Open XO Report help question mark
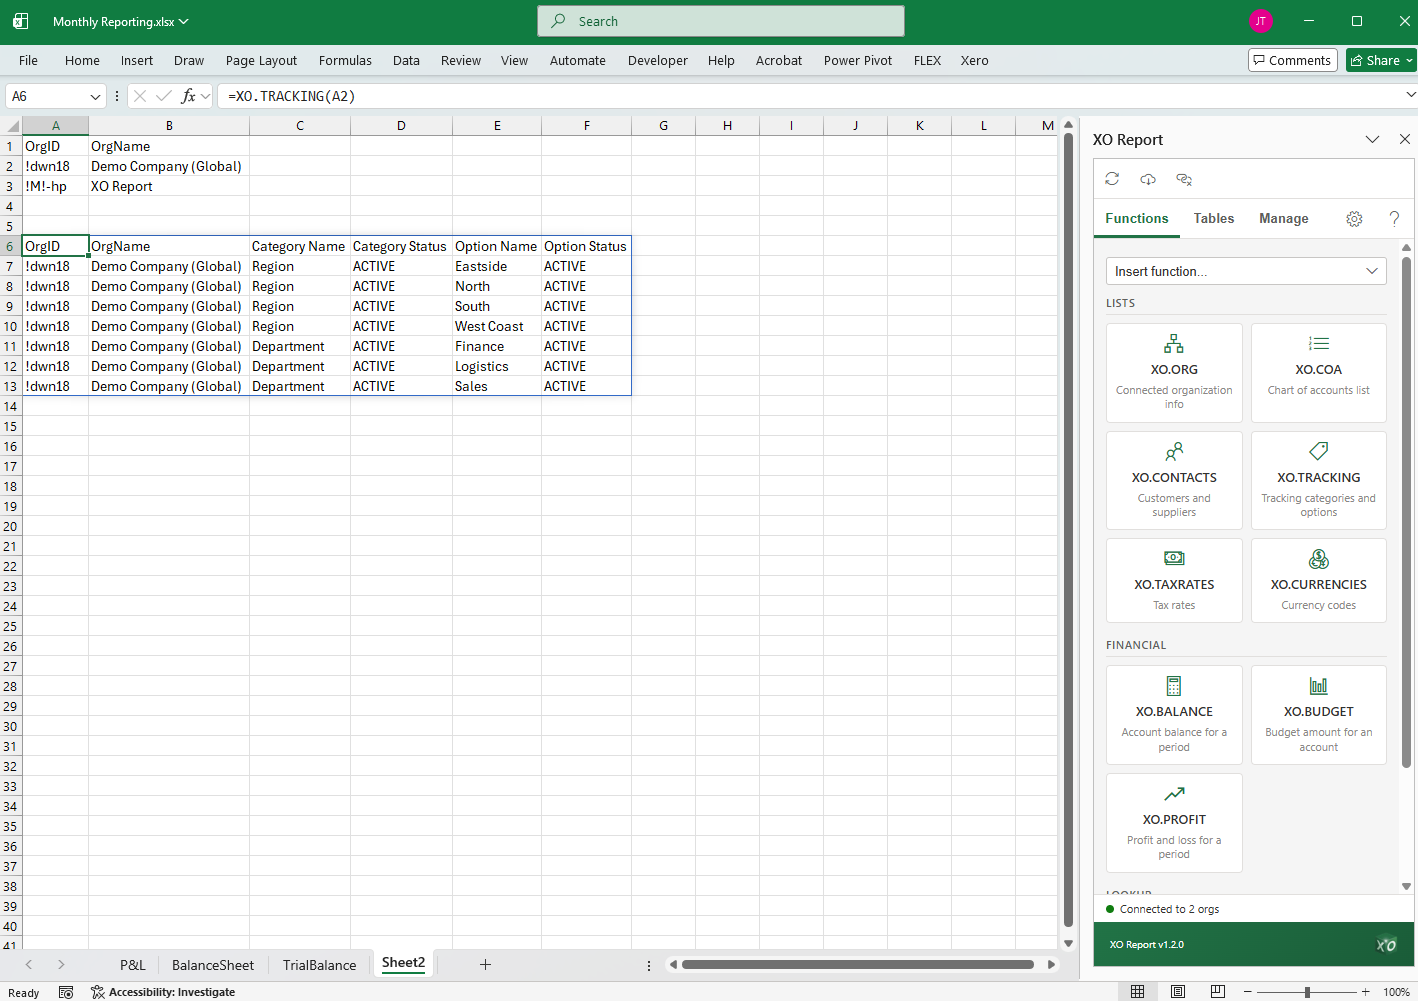Screen dimensions: 1418x1001 [1394, 219]
